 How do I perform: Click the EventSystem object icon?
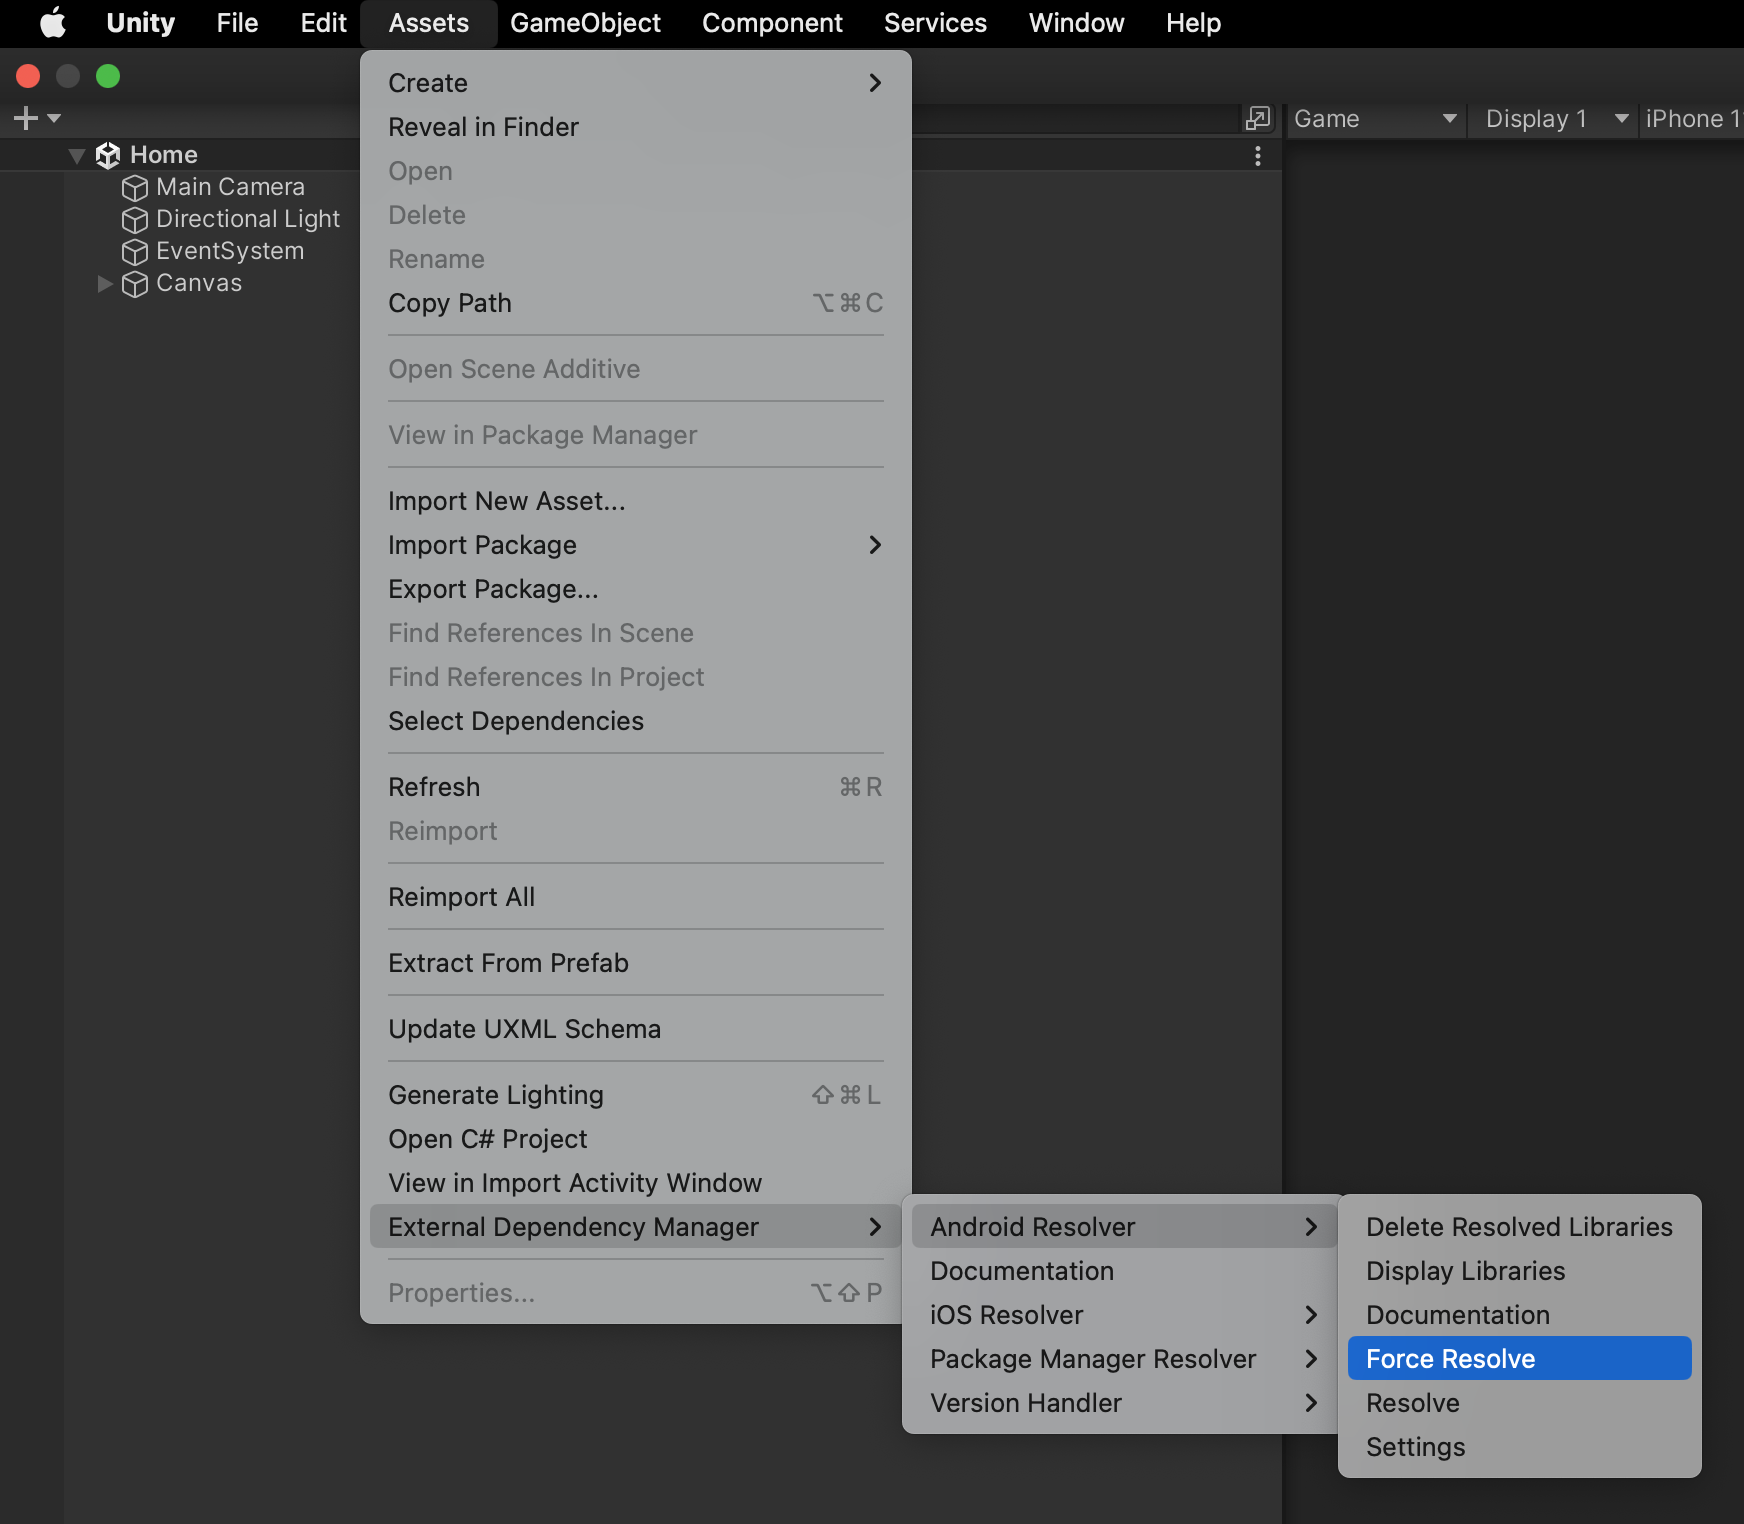click(x=134, y=252)
